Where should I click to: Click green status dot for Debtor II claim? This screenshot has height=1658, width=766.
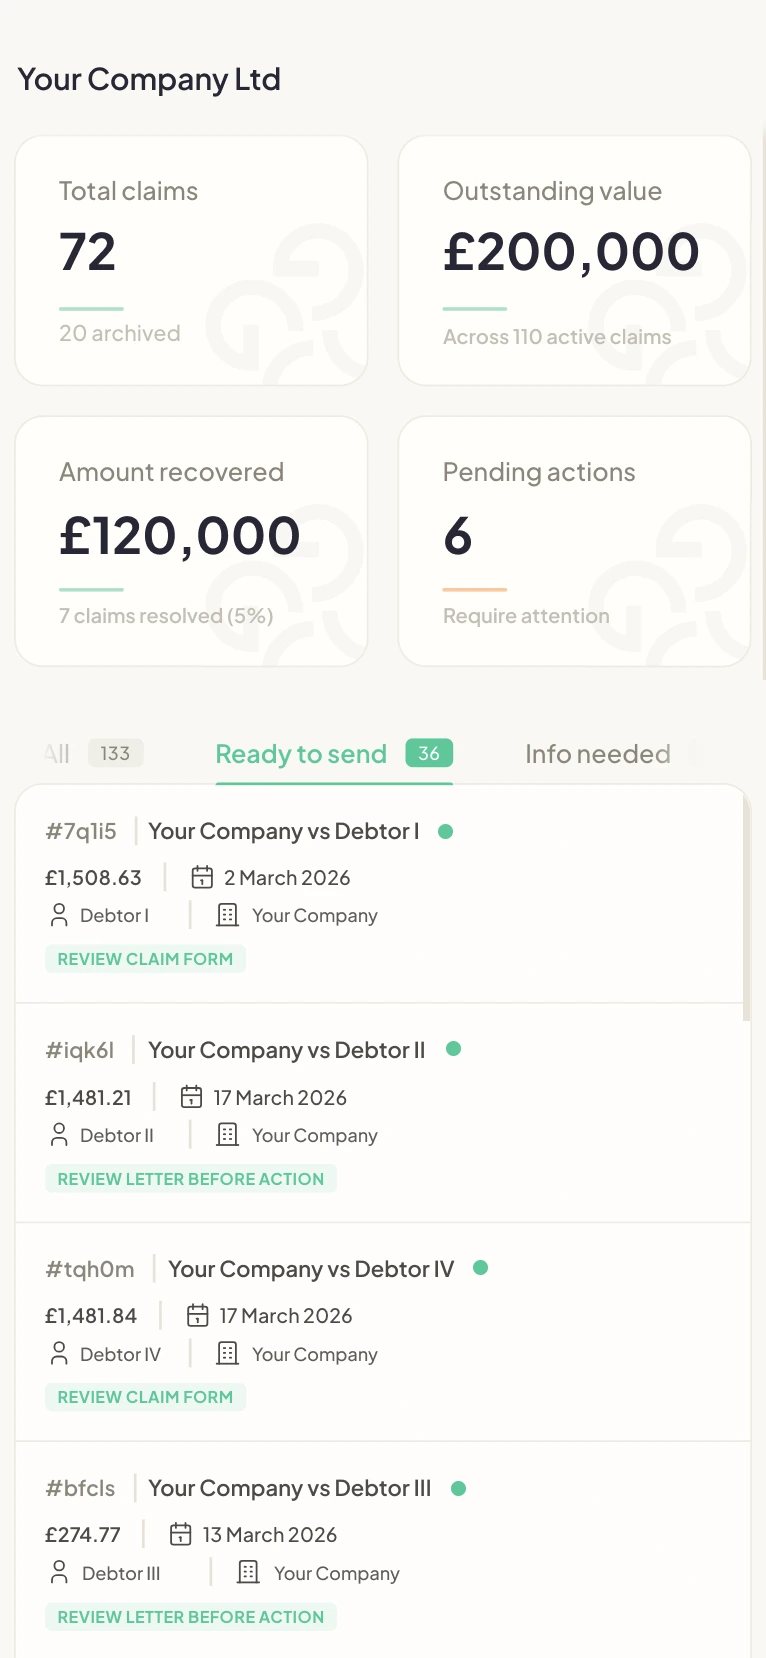coord(453,1049)
